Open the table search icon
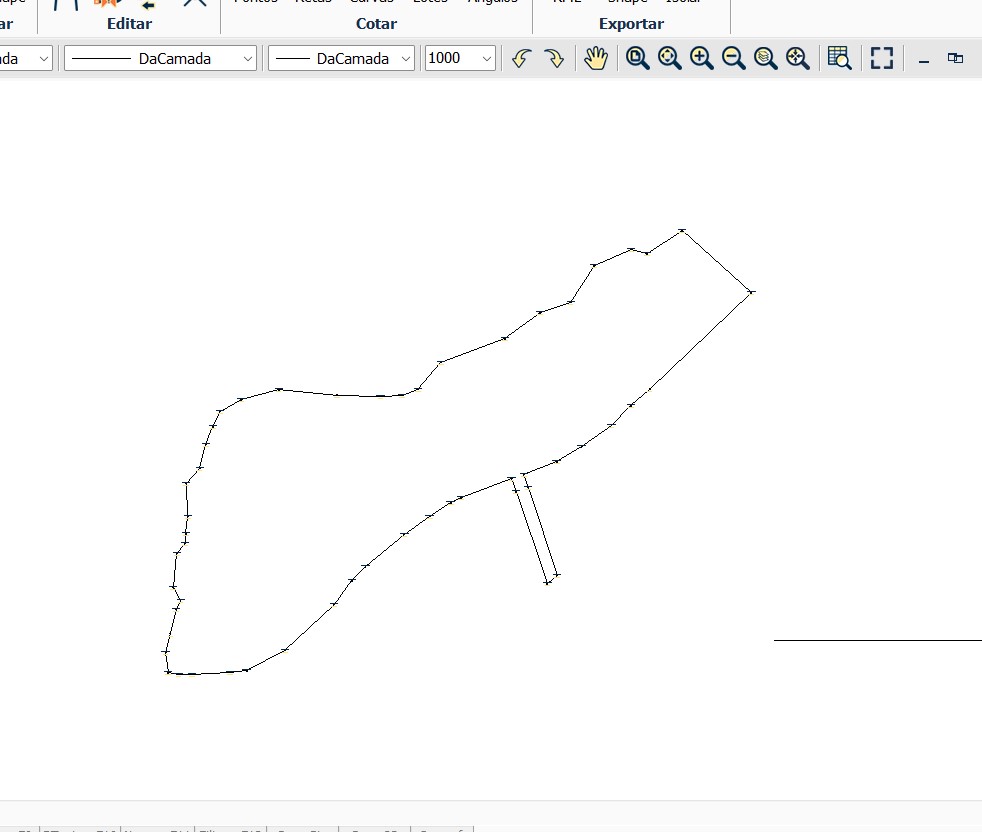 (839, 58)
